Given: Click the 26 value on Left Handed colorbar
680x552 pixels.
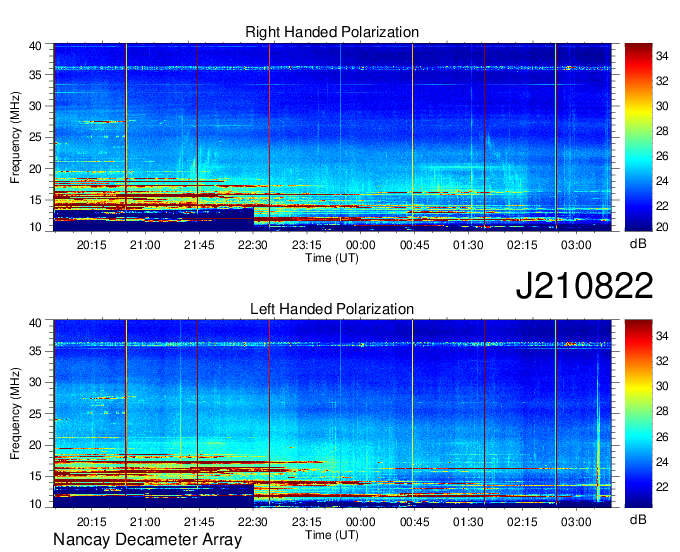Looking at the screenshot, I should coord(662,437).
